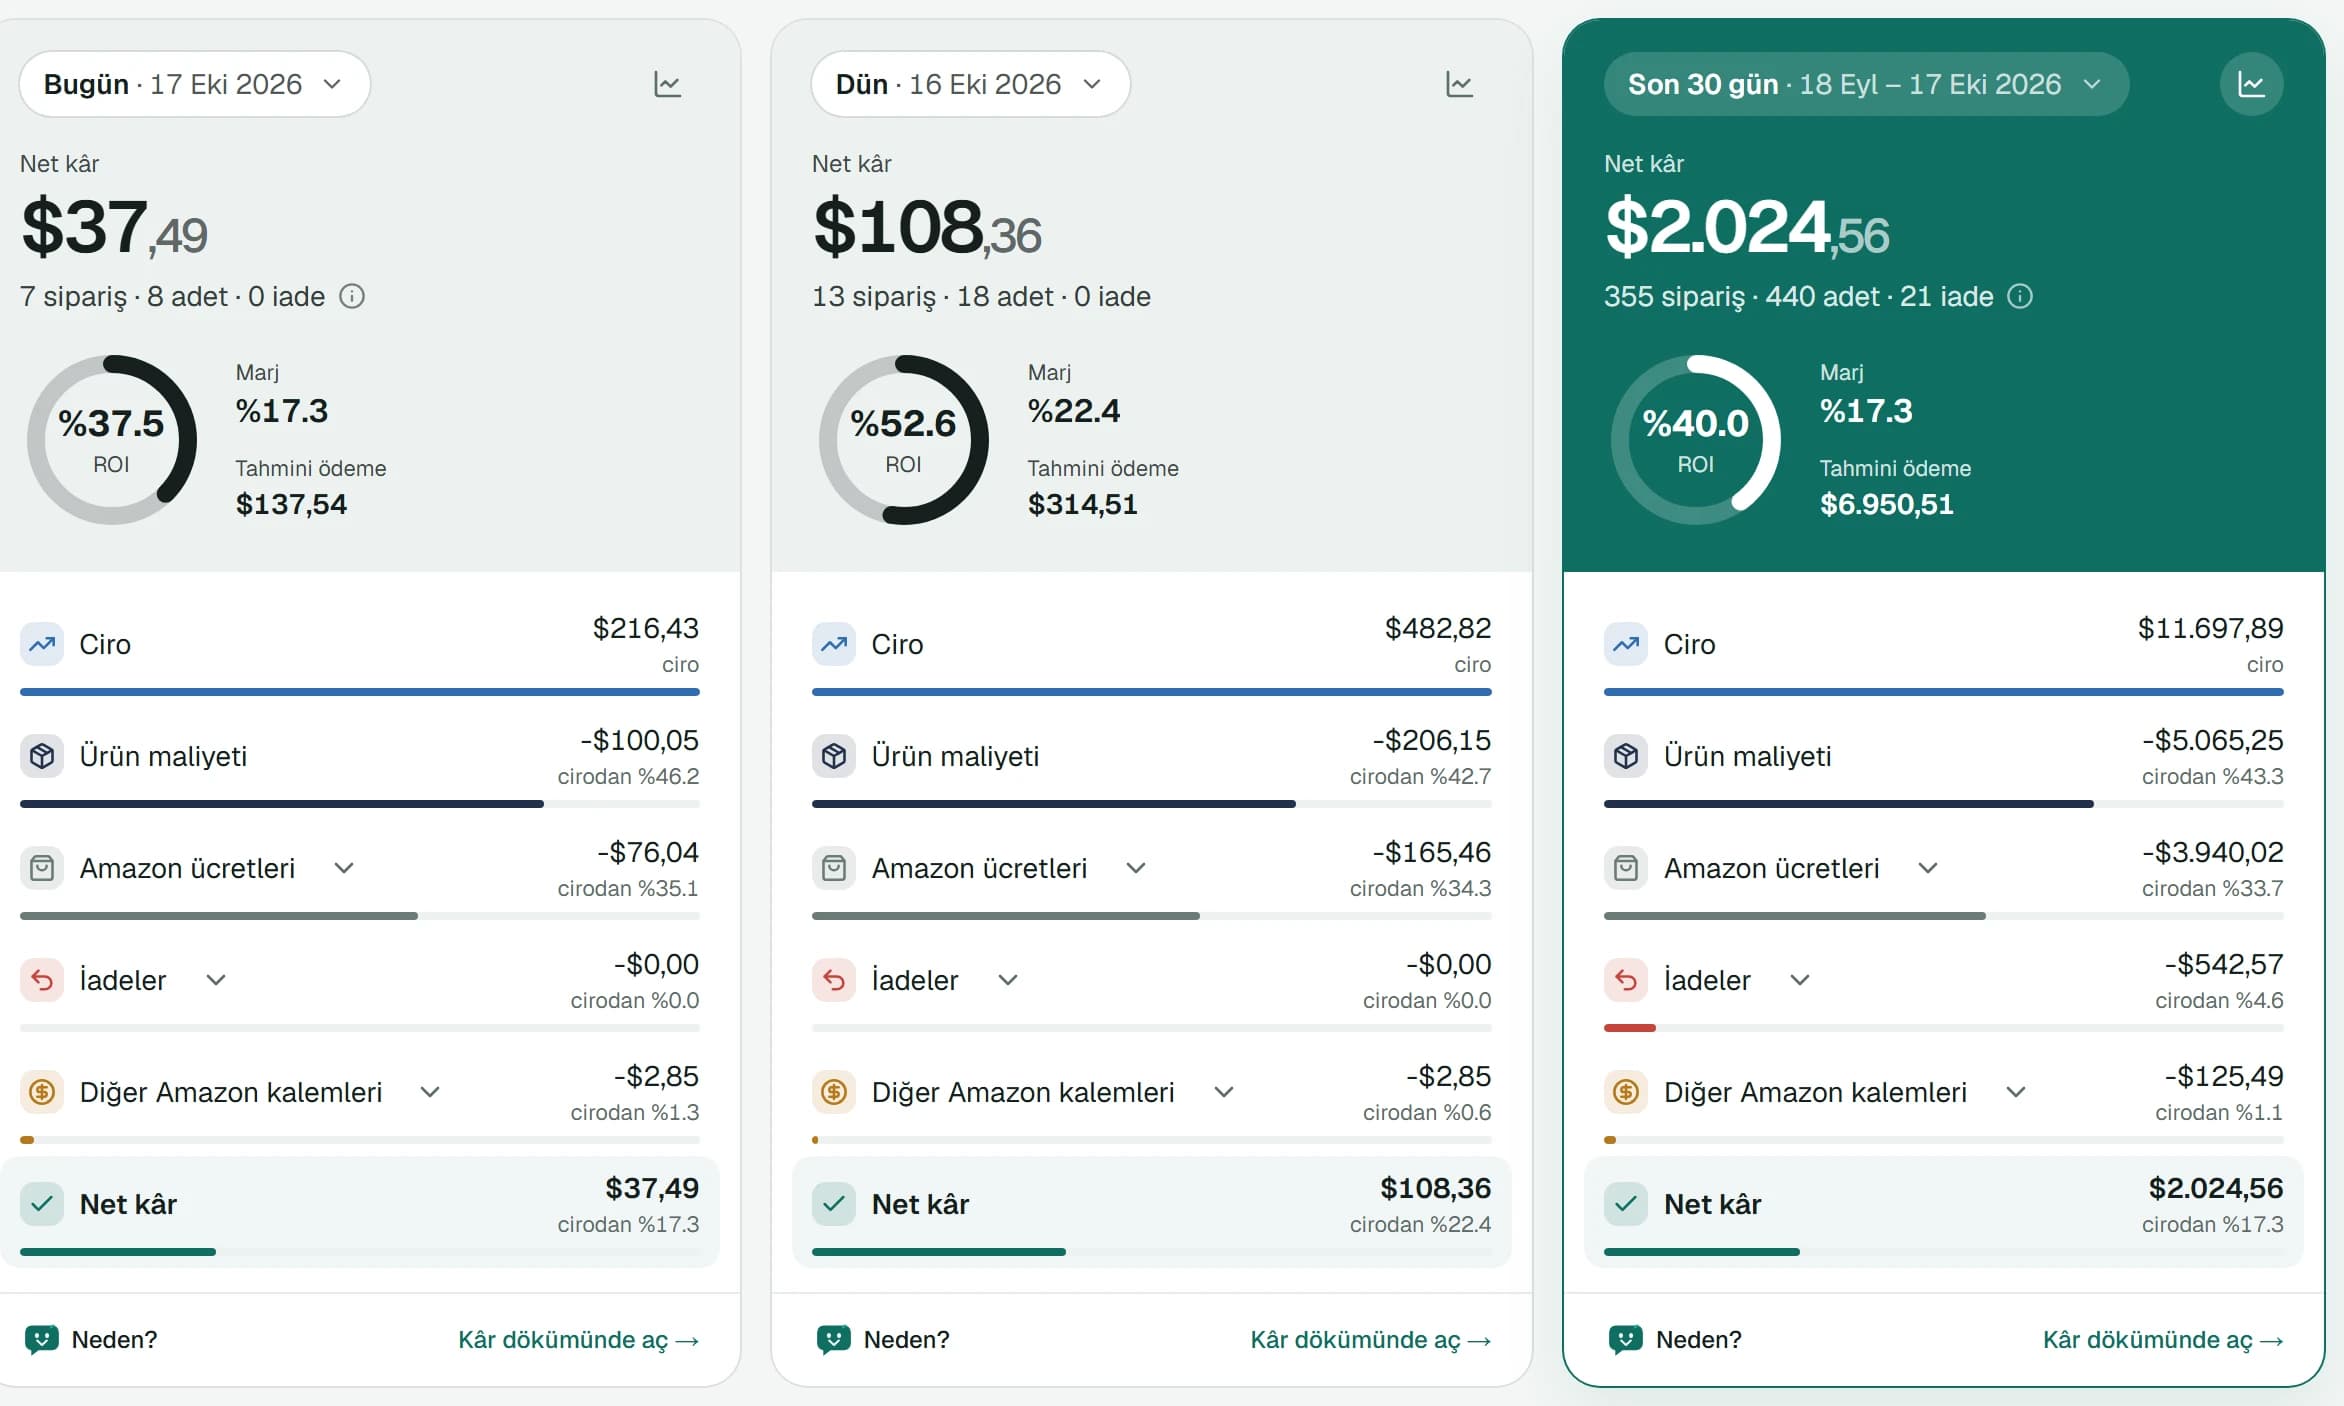This screenshot has height=1406, width=2344.
Task: Click Neden? chat icon in Dün card
Action: coord(833,1340)
